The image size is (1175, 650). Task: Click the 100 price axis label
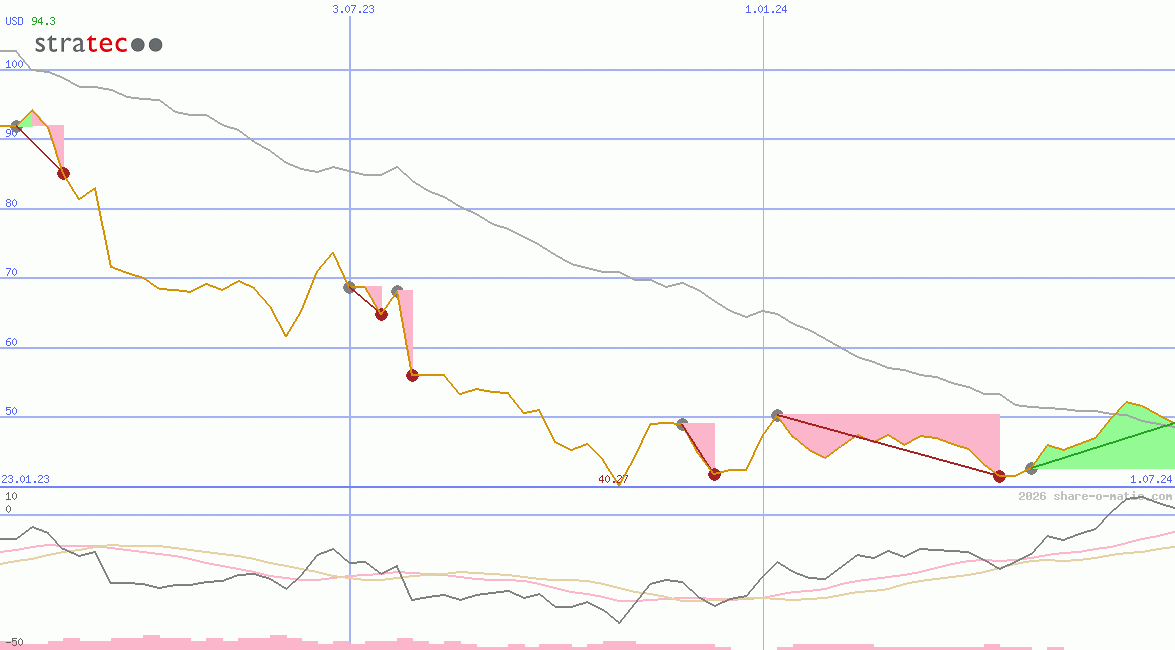tap(14, 64)
